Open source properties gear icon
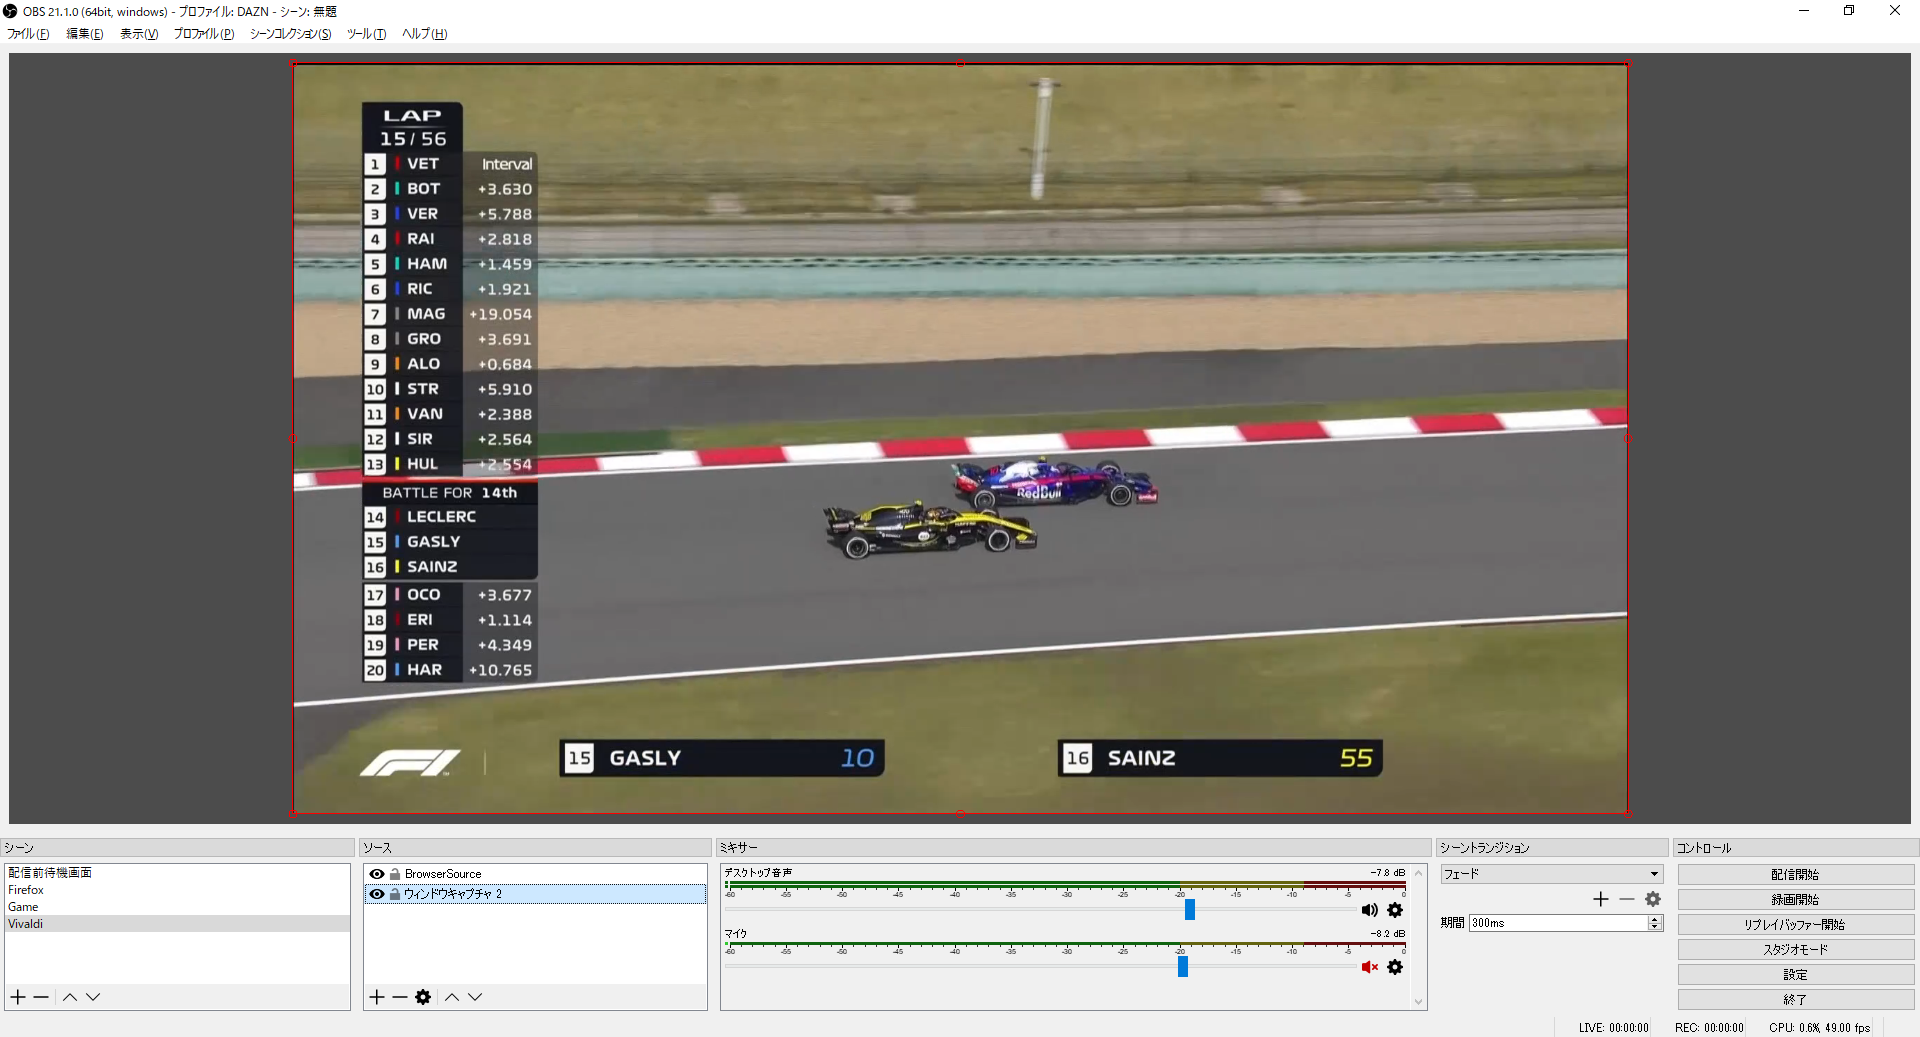1920x1037 pixels. 423,997
